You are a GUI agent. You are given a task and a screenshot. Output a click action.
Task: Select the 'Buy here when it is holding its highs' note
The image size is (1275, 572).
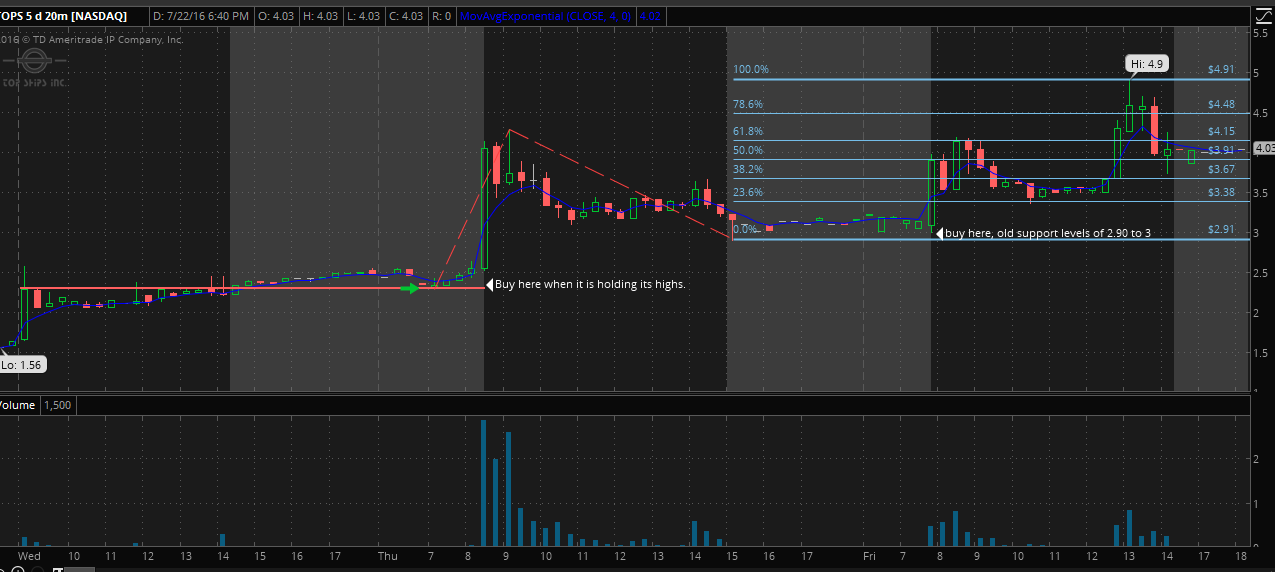tap(590, 285)
